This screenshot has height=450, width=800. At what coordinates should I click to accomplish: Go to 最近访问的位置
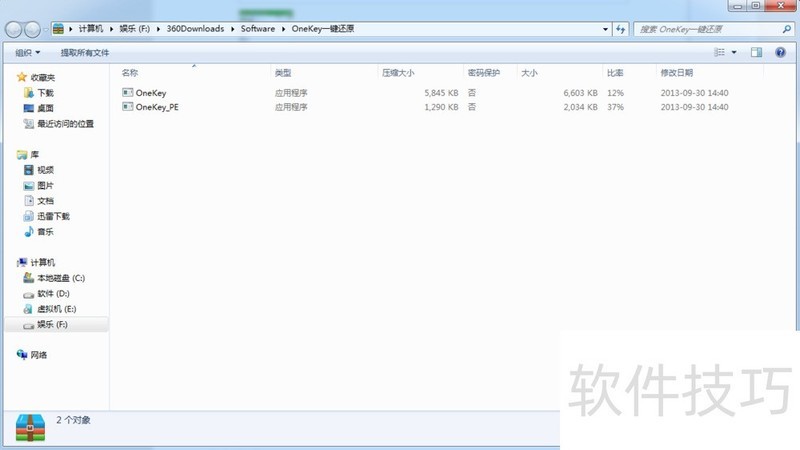[65, 124]
